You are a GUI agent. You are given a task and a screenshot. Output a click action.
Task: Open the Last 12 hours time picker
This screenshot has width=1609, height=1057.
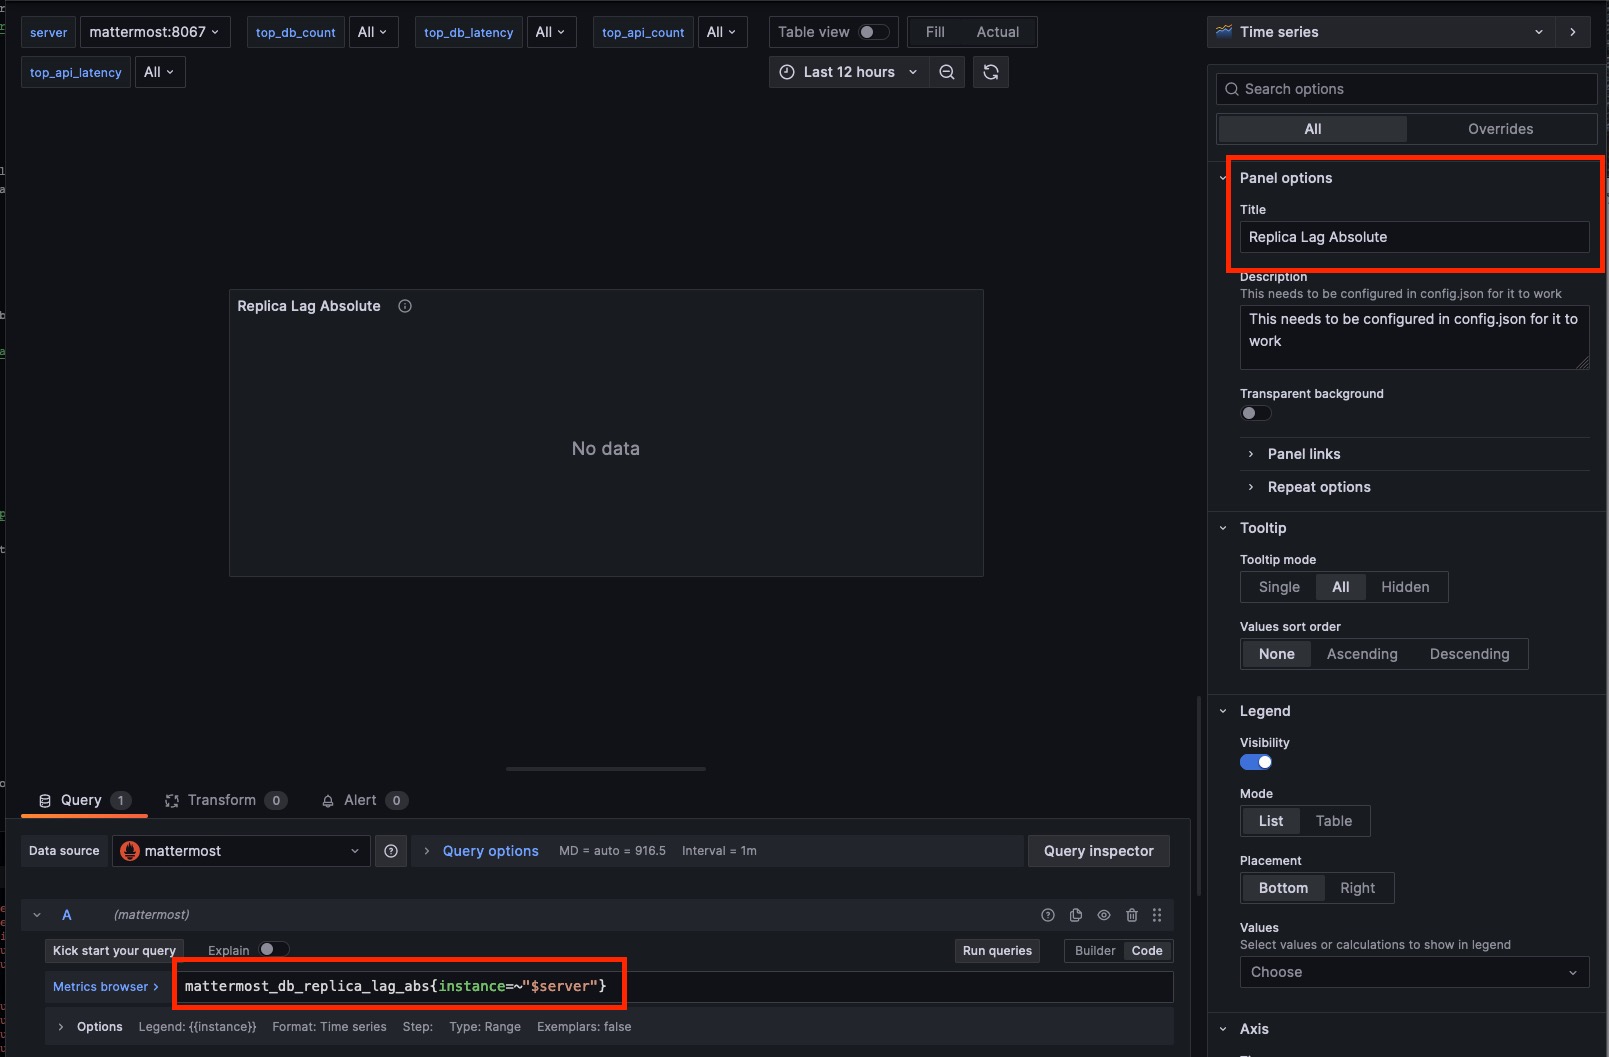point(846,71)
